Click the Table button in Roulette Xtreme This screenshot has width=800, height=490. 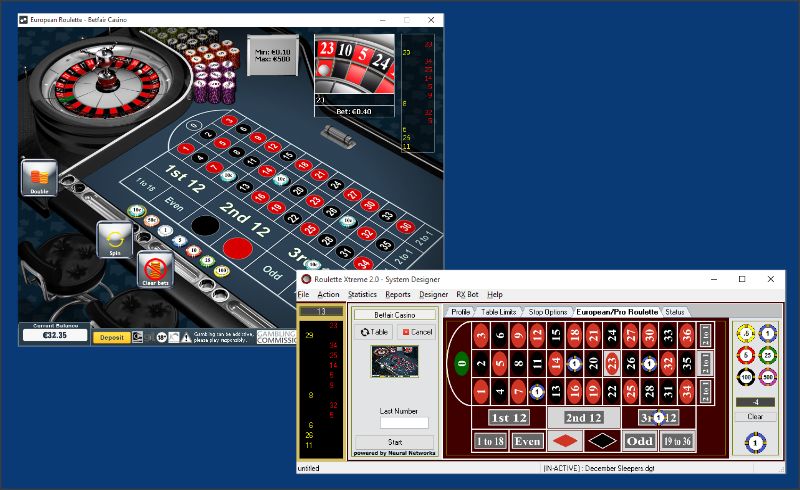[374, 332]
